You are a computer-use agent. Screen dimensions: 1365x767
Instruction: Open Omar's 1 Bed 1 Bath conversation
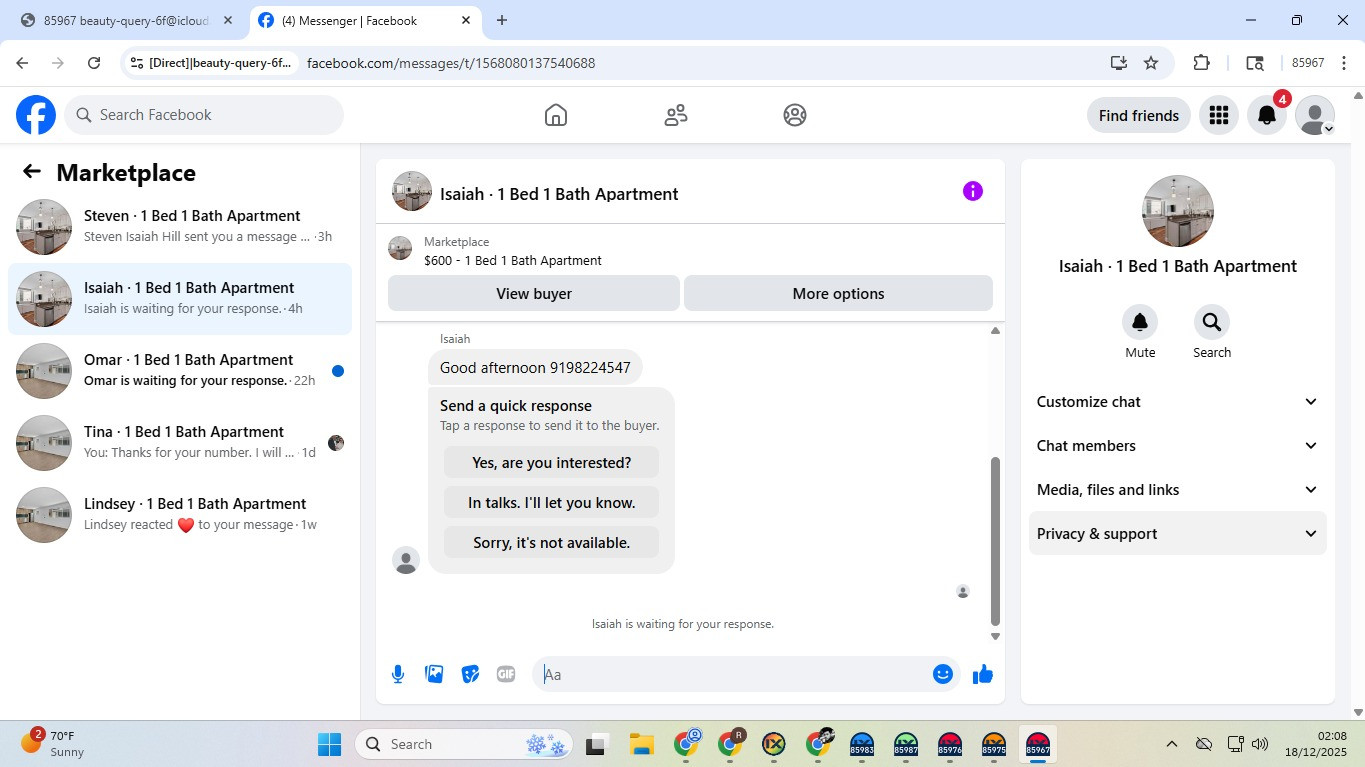pyautogui.click(x=180, y=371)
